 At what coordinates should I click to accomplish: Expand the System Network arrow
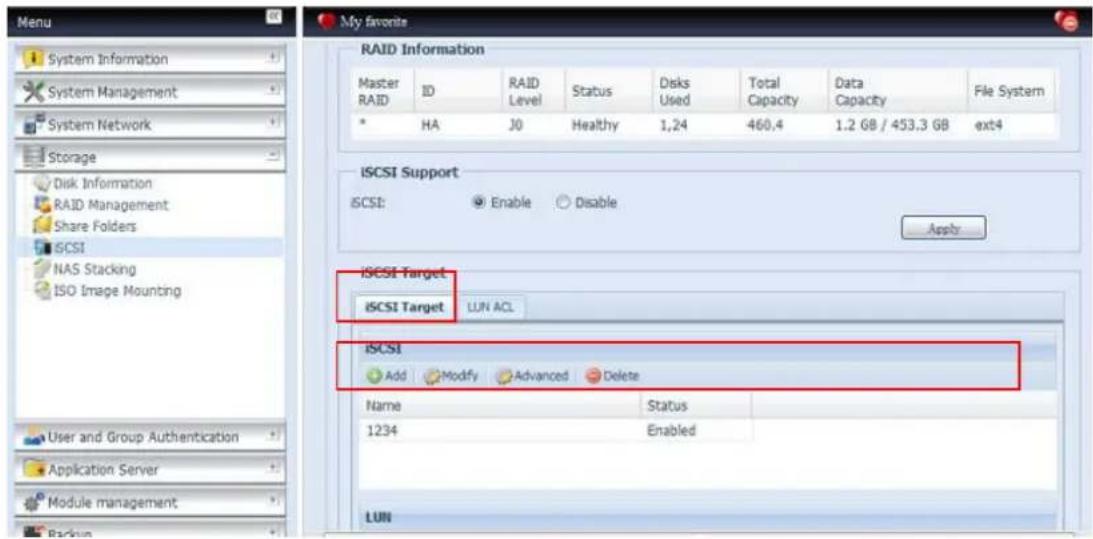click(273, 124)
